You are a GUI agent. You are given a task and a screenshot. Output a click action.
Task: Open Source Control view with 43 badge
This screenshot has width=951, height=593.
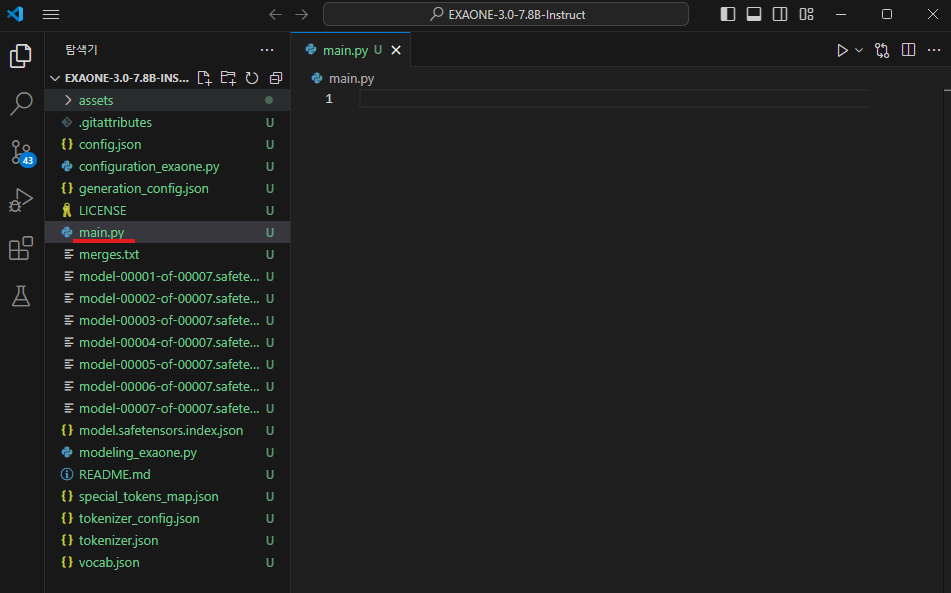22,152
